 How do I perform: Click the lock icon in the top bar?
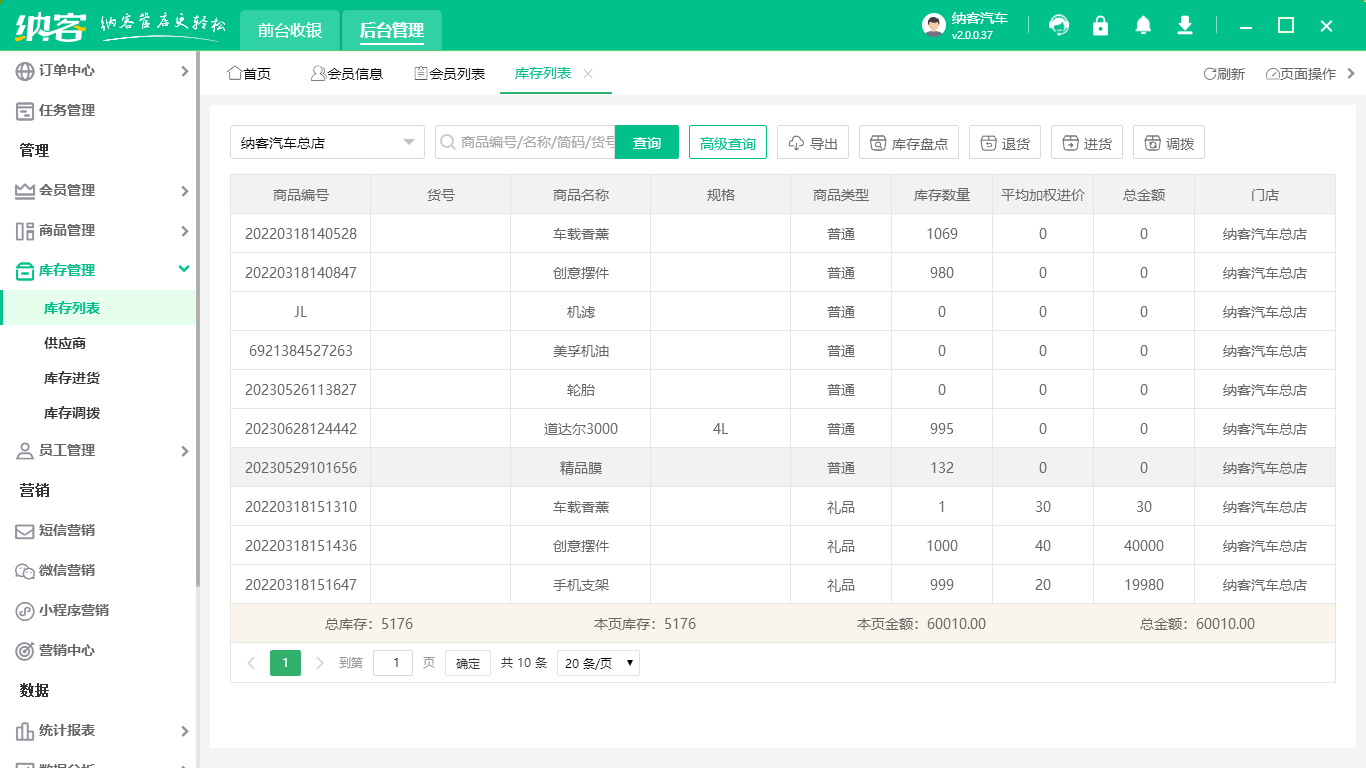click(1100, 25)
